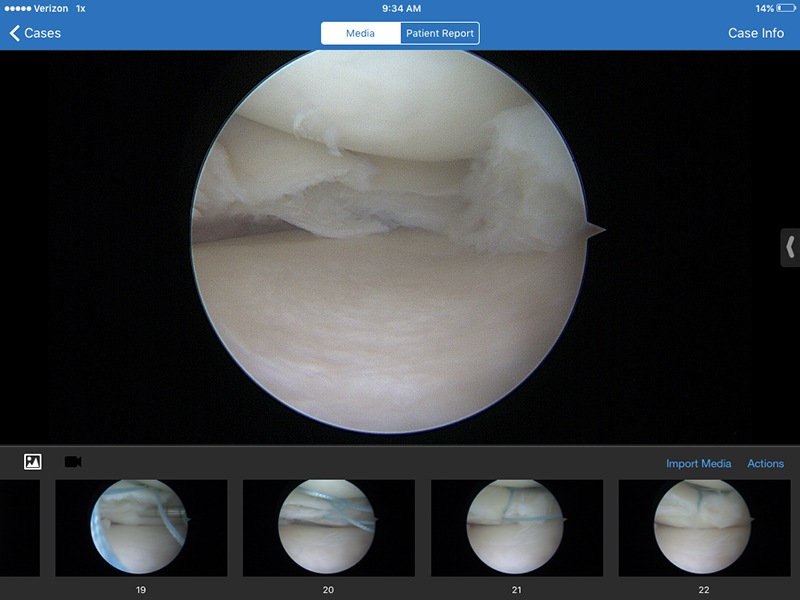
Task: Open the Actions menu
Action: [765, 463]
